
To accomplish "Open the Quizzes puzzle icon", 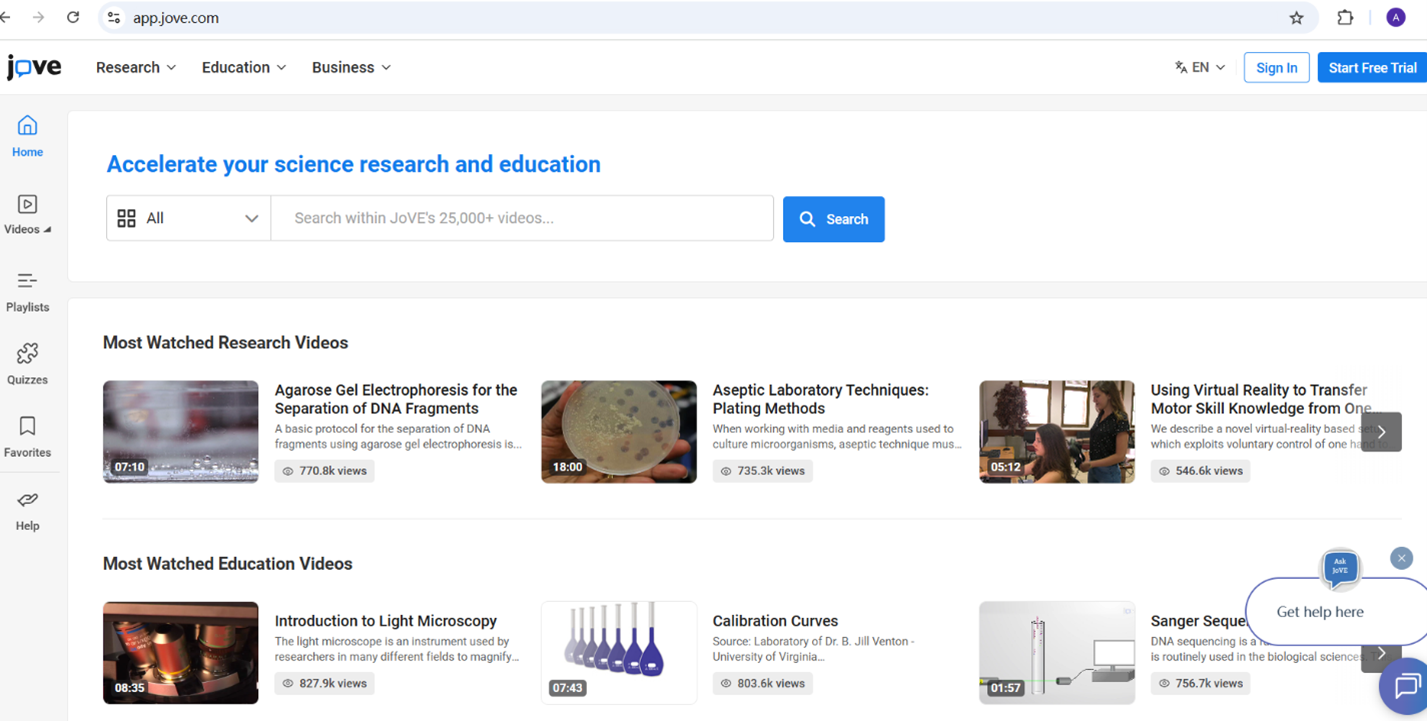I will coord(27,353).
